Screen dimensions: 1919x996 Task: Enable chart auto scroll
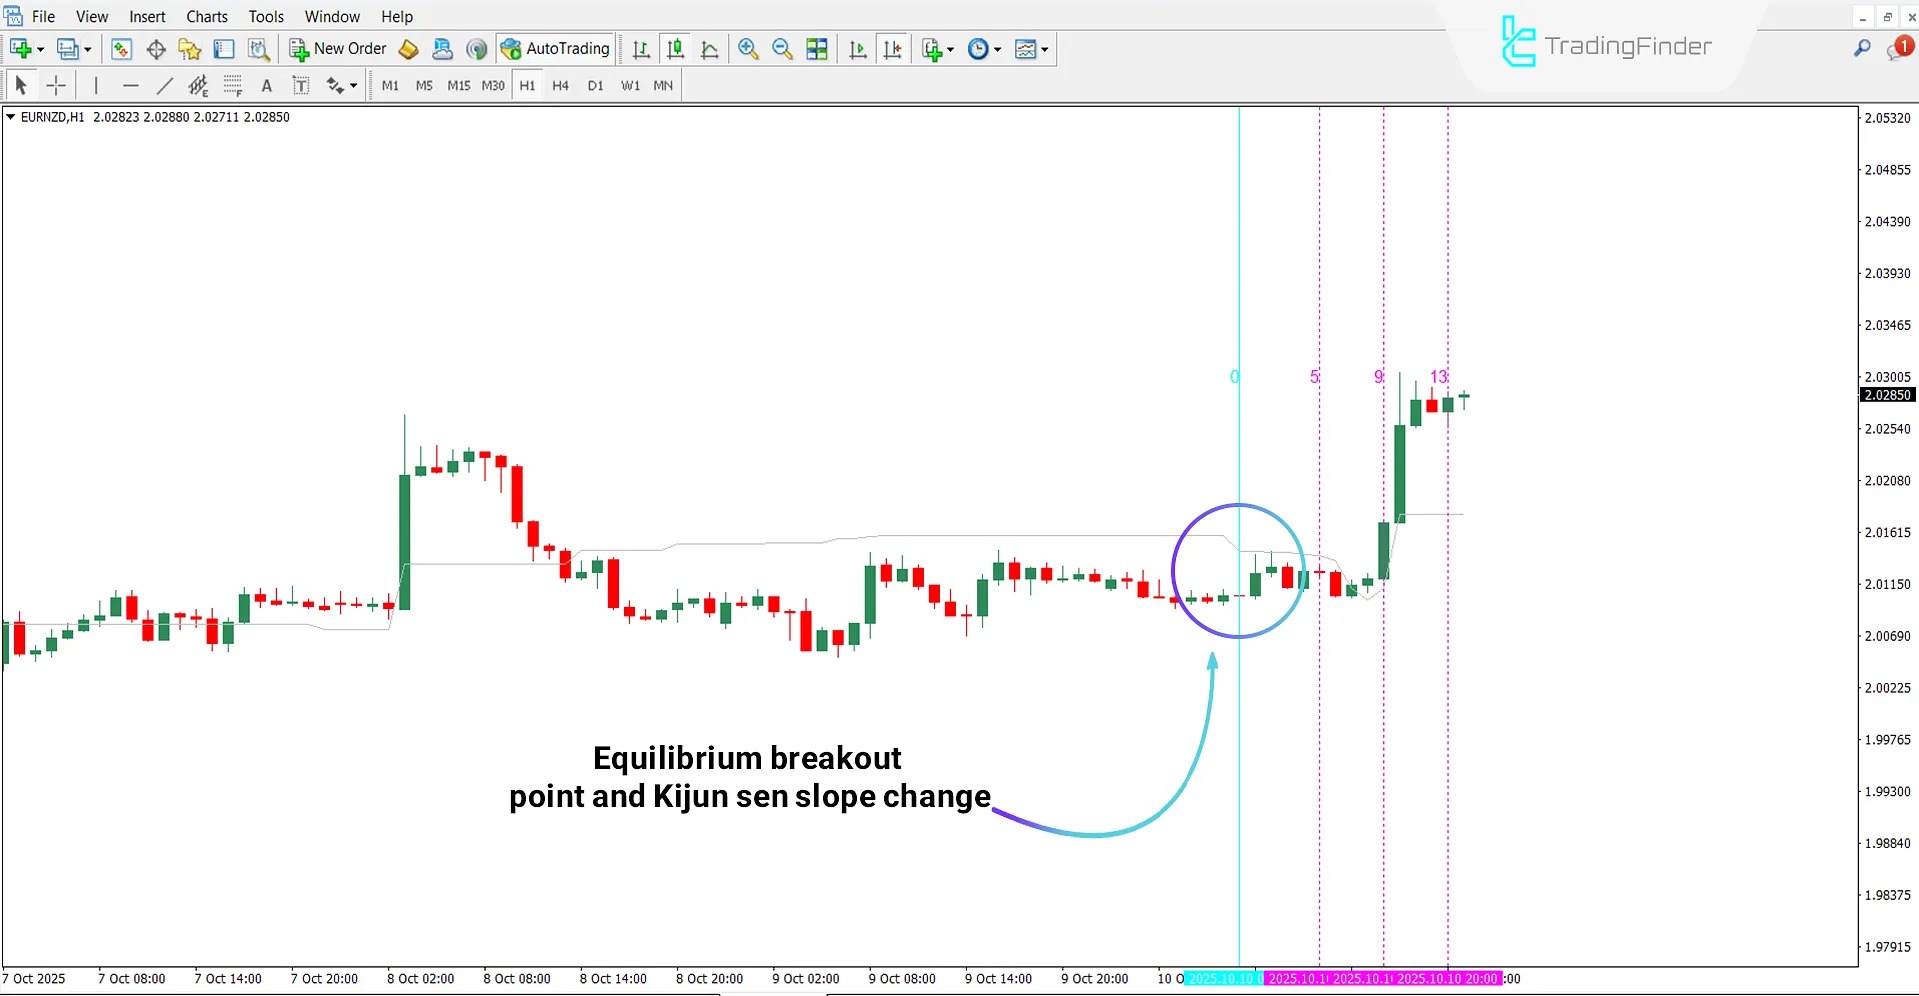[857, 49]
